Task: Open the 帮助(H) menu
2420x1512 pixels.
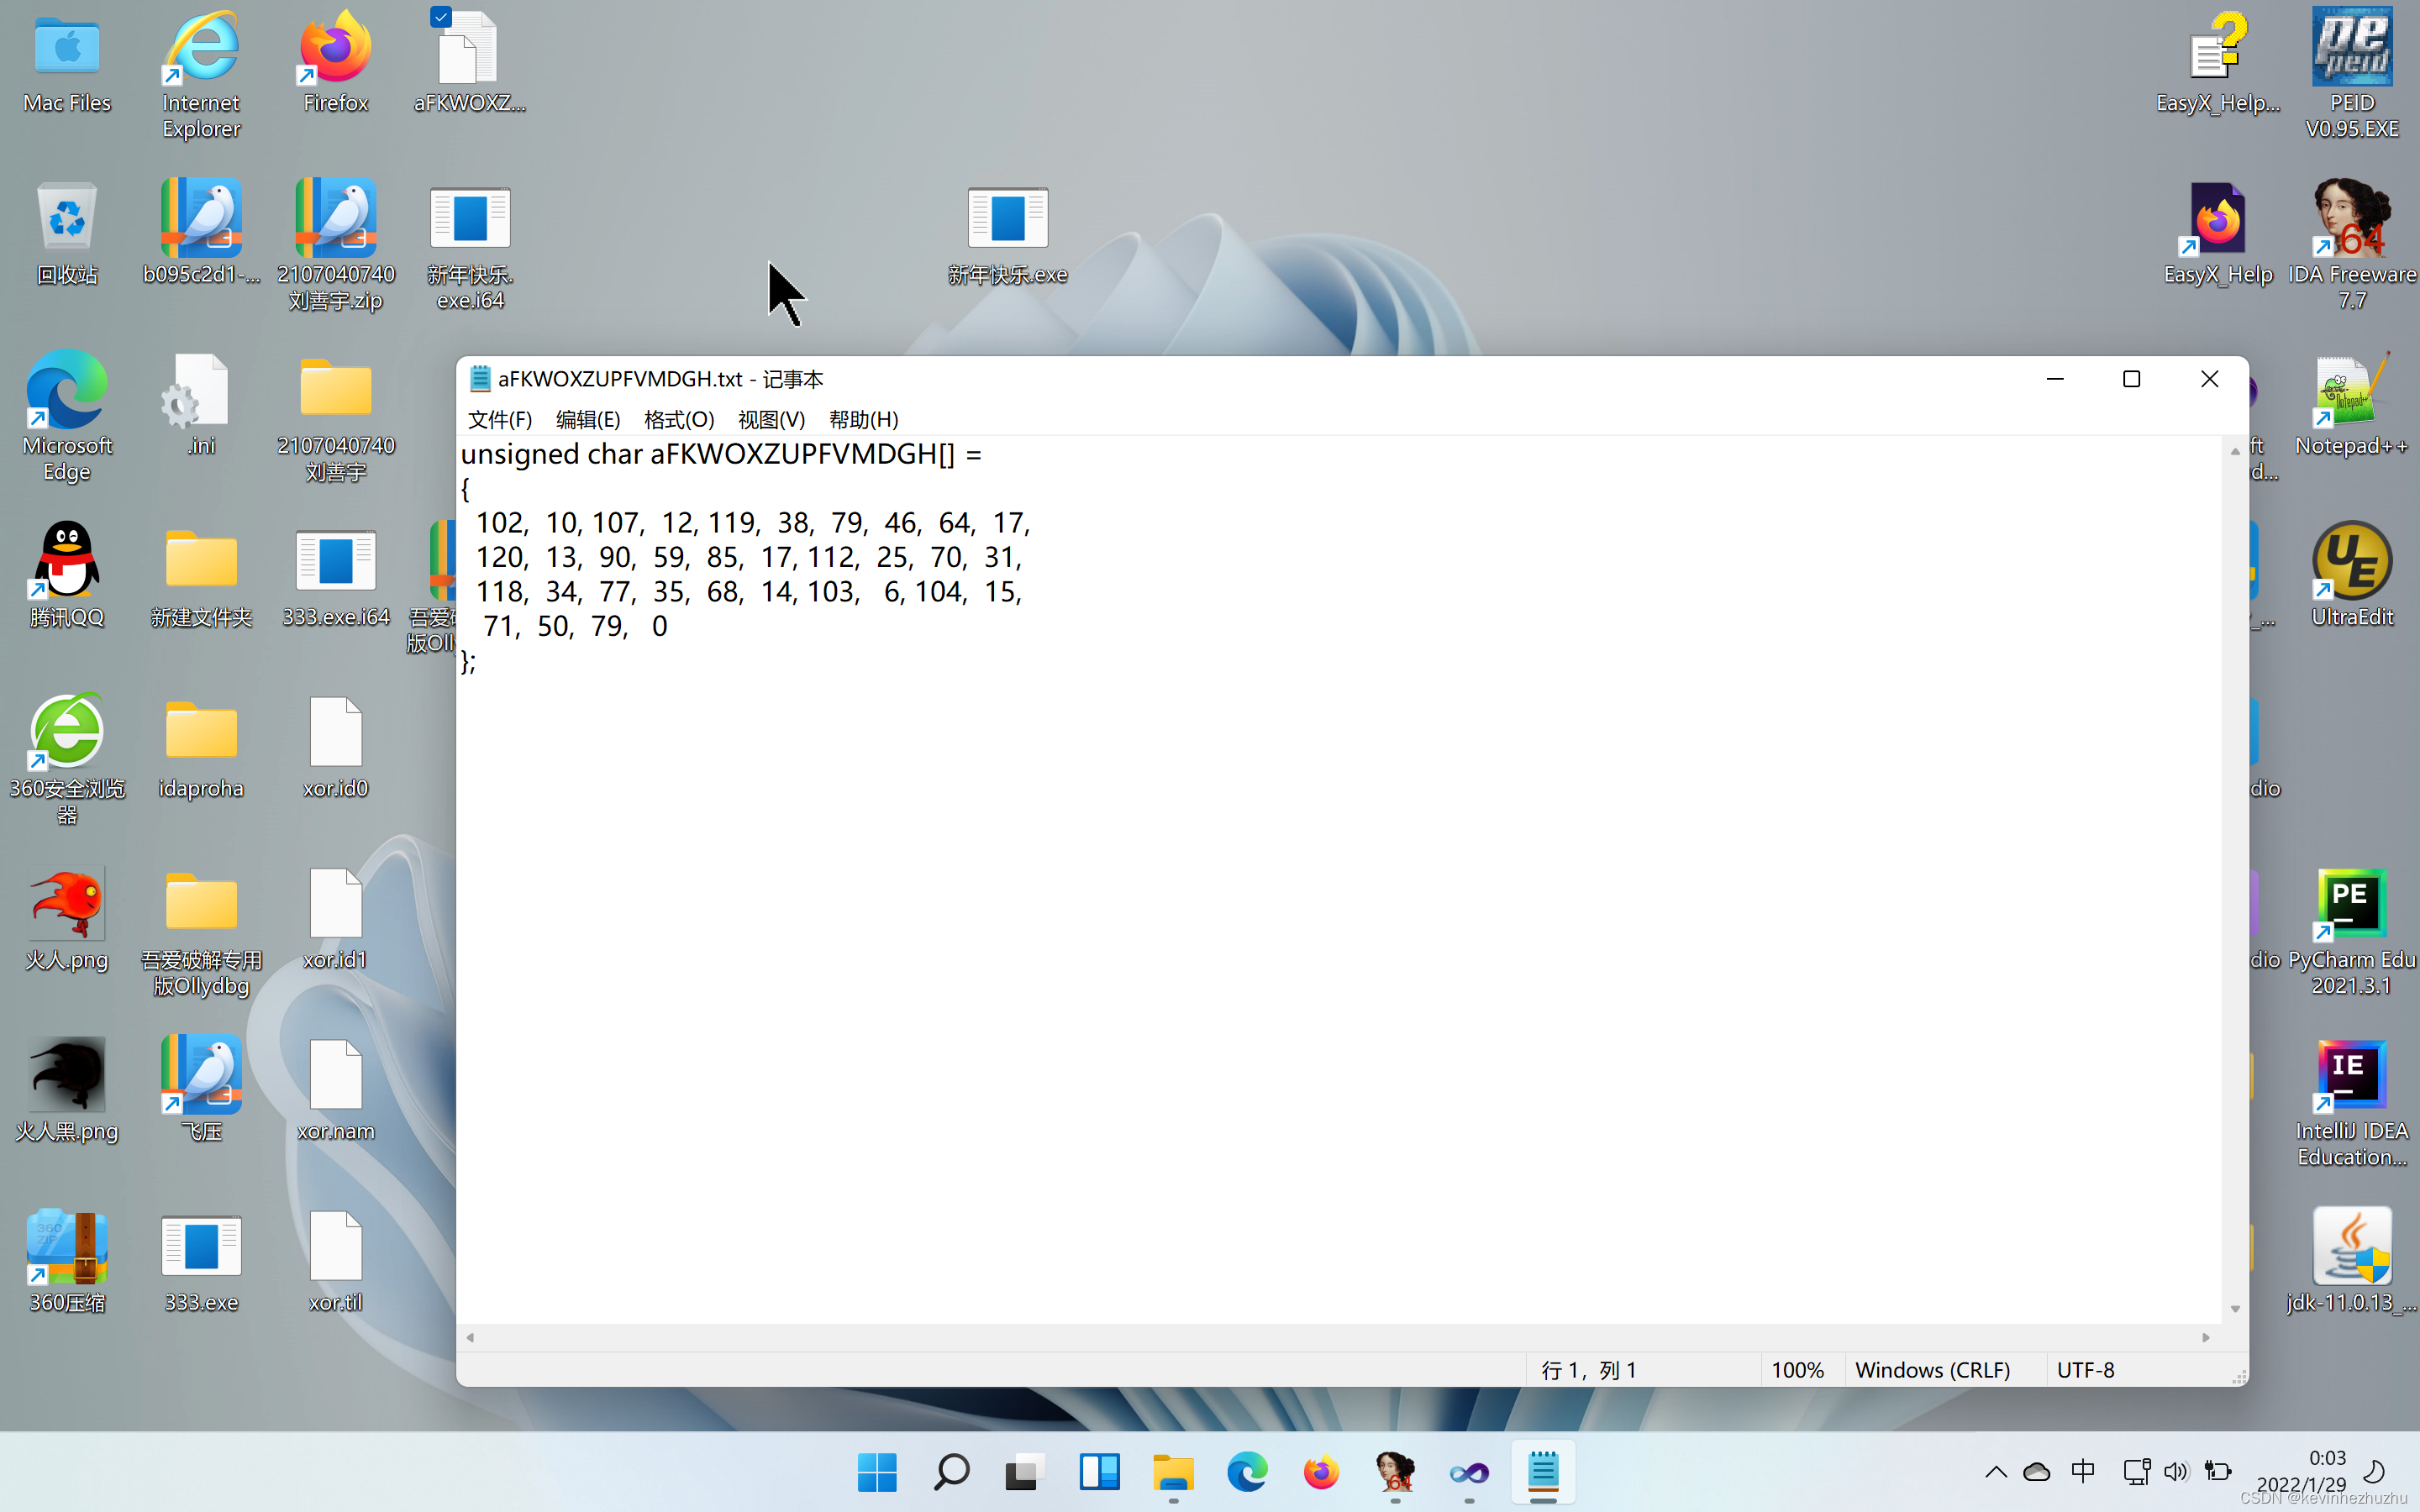Action: (x=863, y=419)
